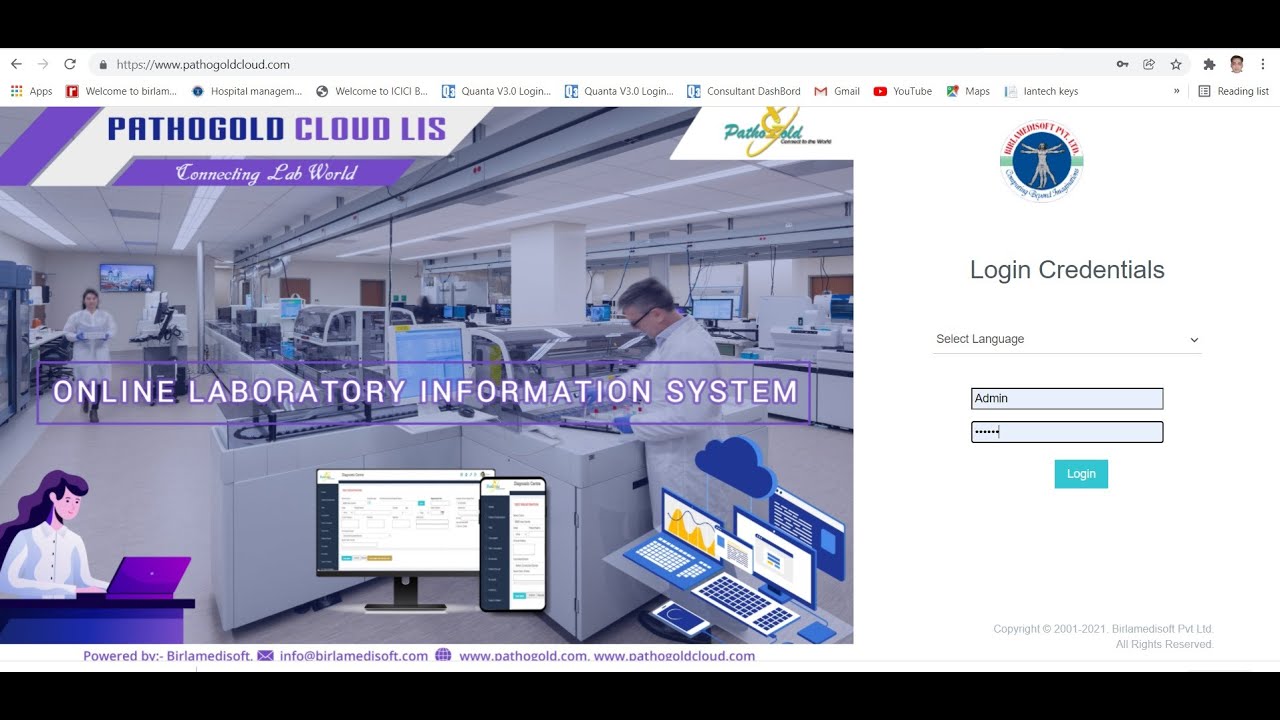Click the info@birlamedisoft.com email text
Screen dimensions: 1280x720
tap(354, 656)
